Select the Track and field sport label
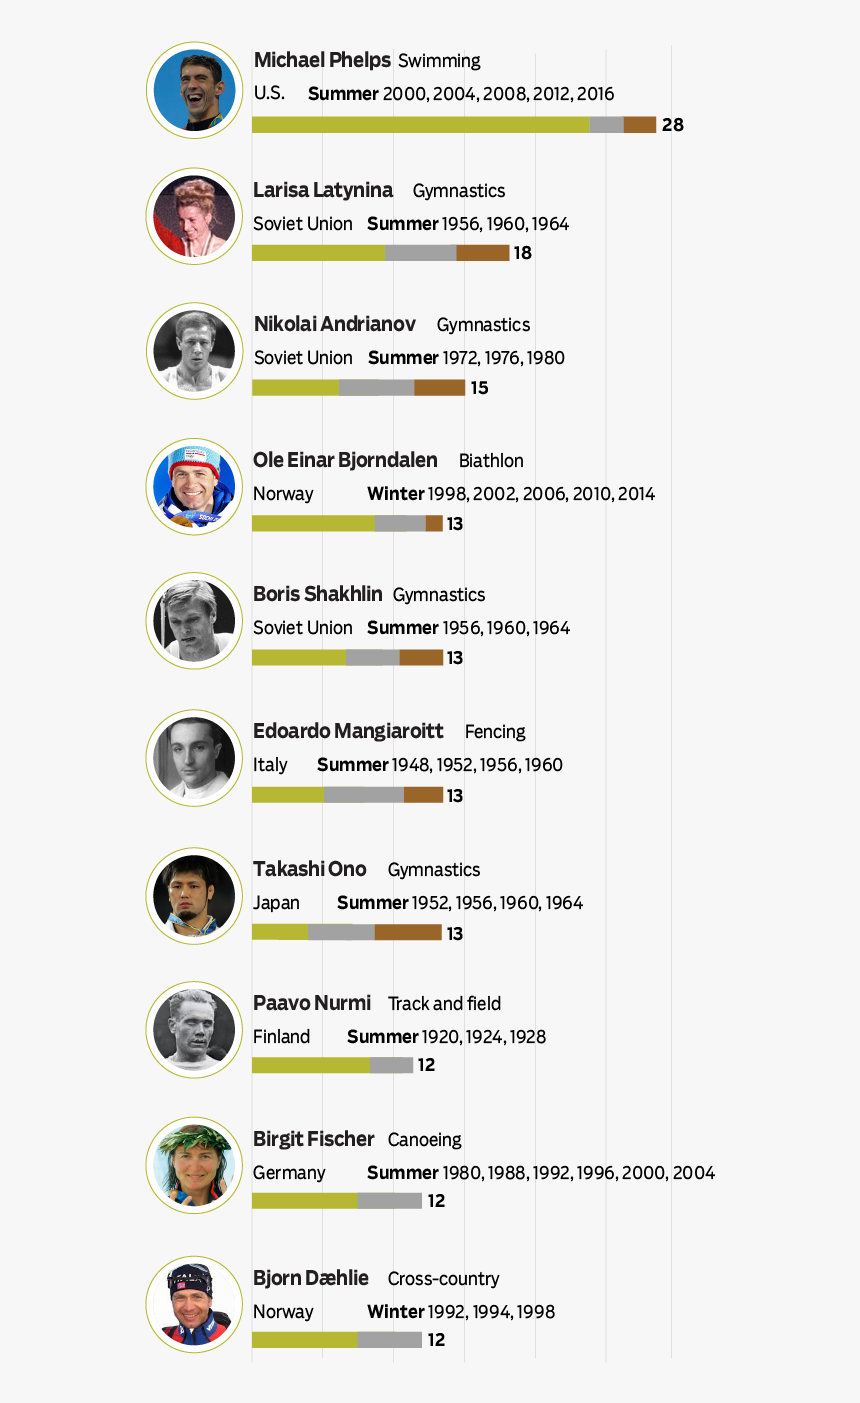Viewport: 860px width, 1403px height. tap(445, 1004)
